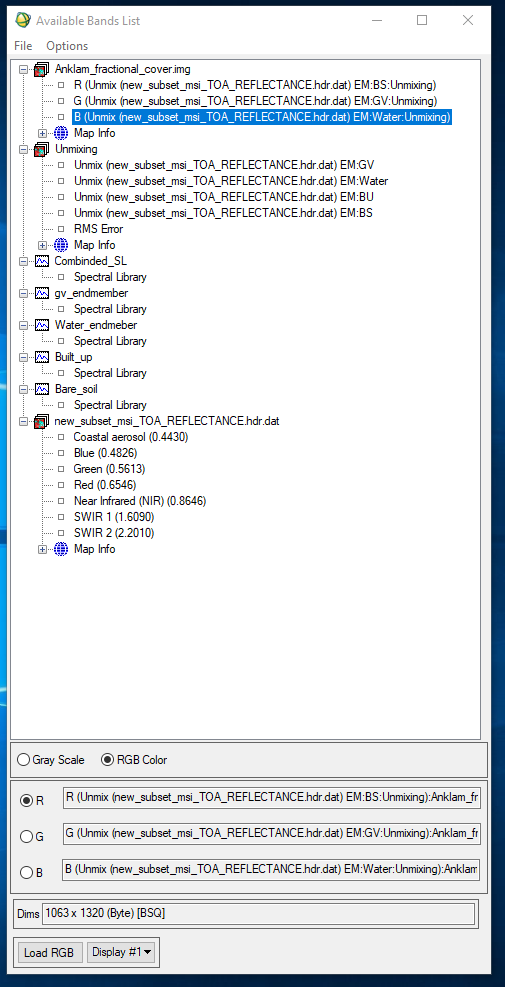Select the SWIR 1 (1.6090) band

(x=114, y=517)
